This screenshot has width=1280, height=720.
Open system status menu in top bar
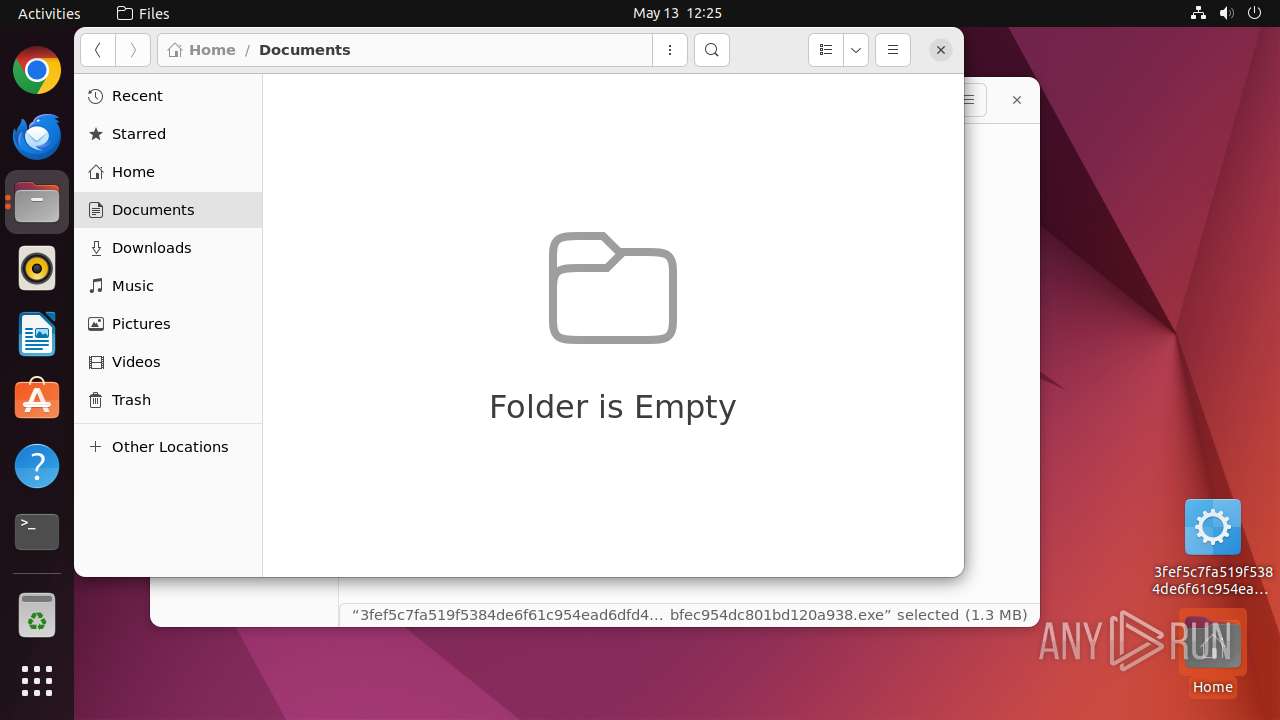coord(1227,13)
